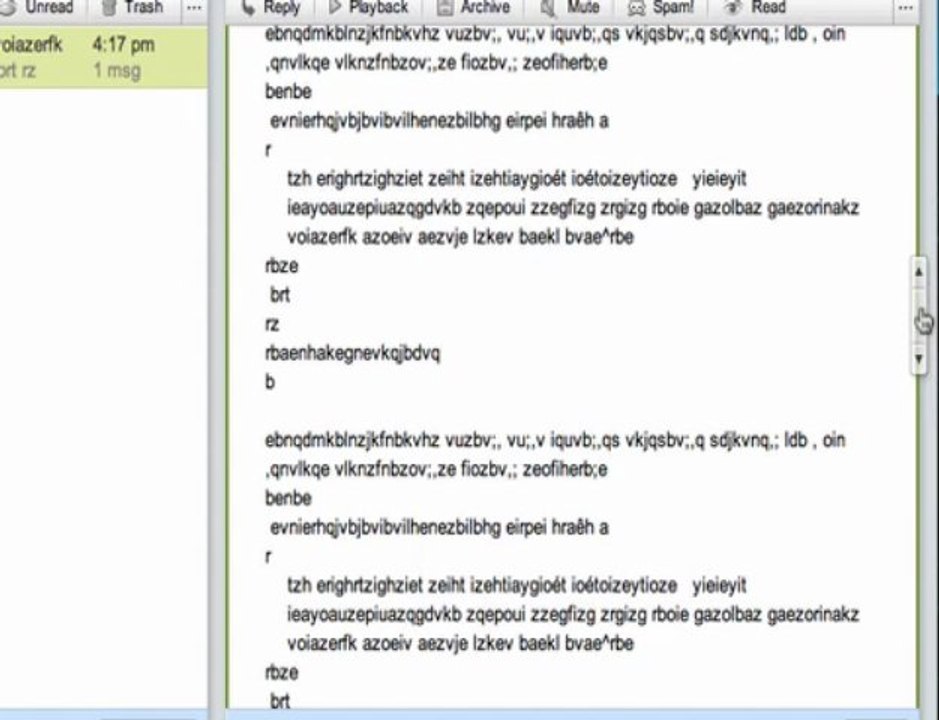Click the Playback toolbar button

[x=368, y=8]
